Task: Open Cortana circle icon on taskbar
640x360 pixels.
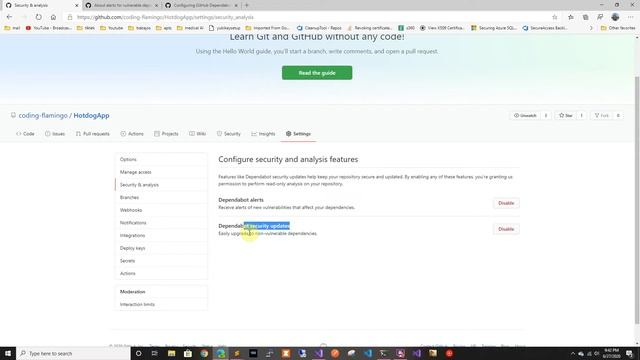Action: (x=138, y=353)
